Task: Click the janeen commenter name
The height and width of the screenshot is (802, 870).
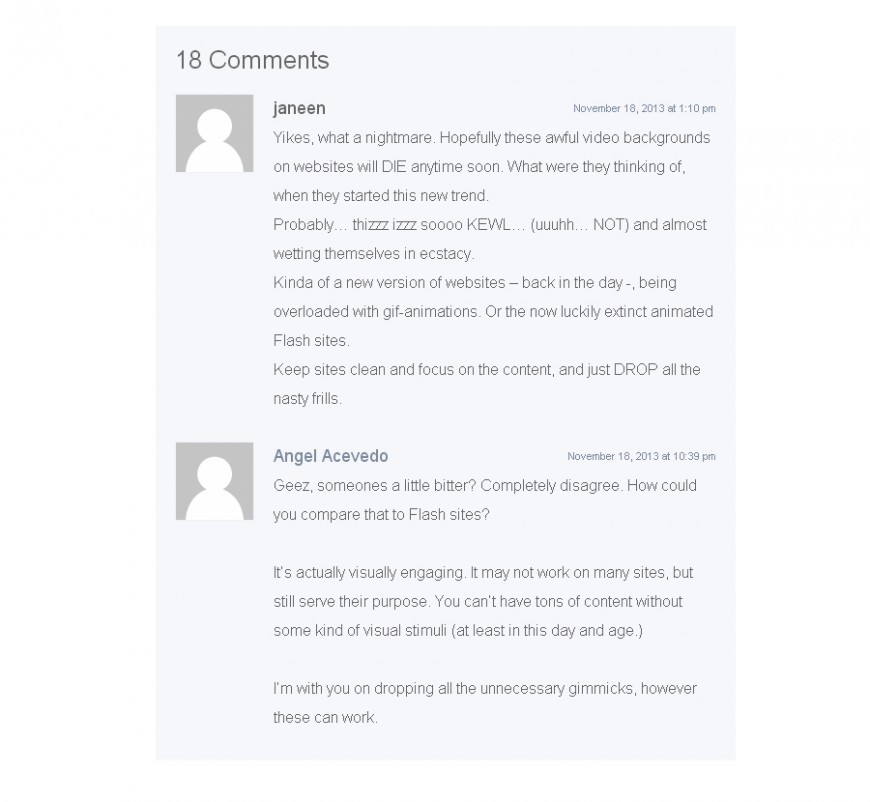Action: click(299, 108)
